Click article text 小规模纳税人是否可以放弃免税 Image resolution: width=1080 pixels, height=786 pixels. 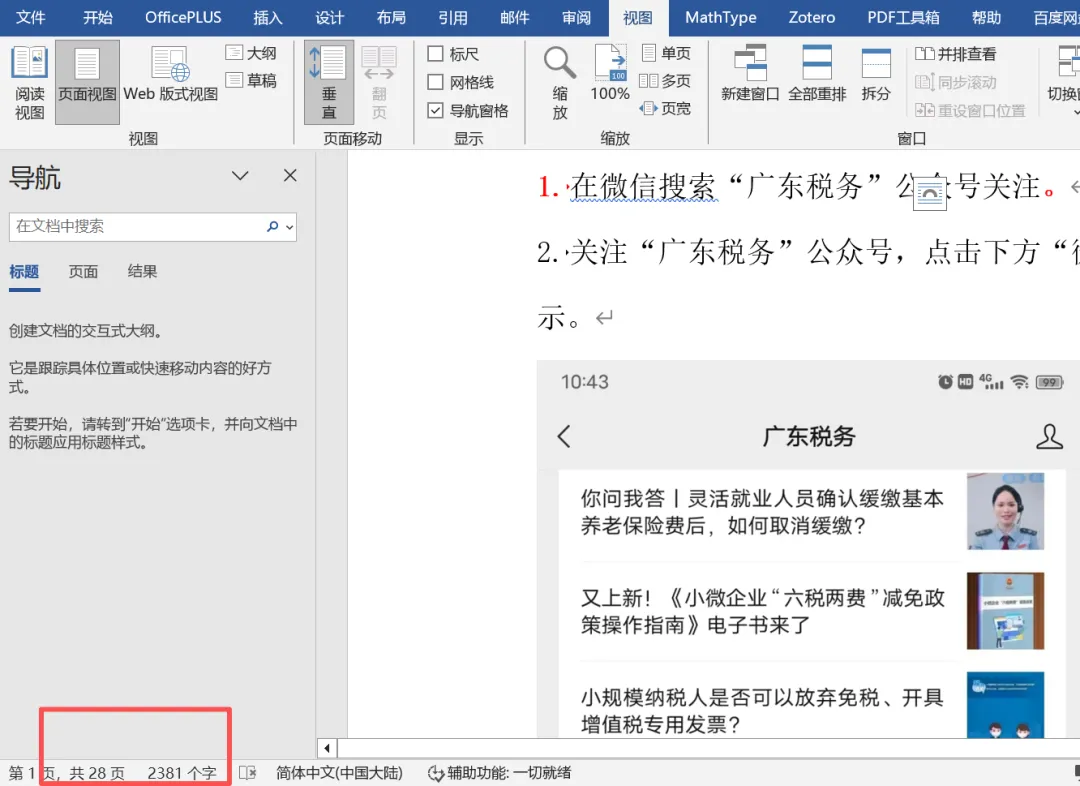click(762, 711)
